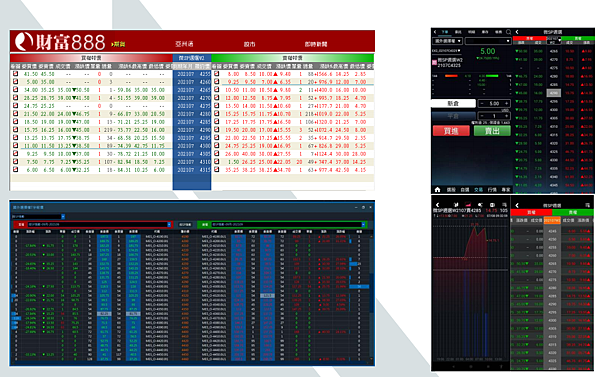Expand the account dropdown under 國外選擇權

point(446,50)
